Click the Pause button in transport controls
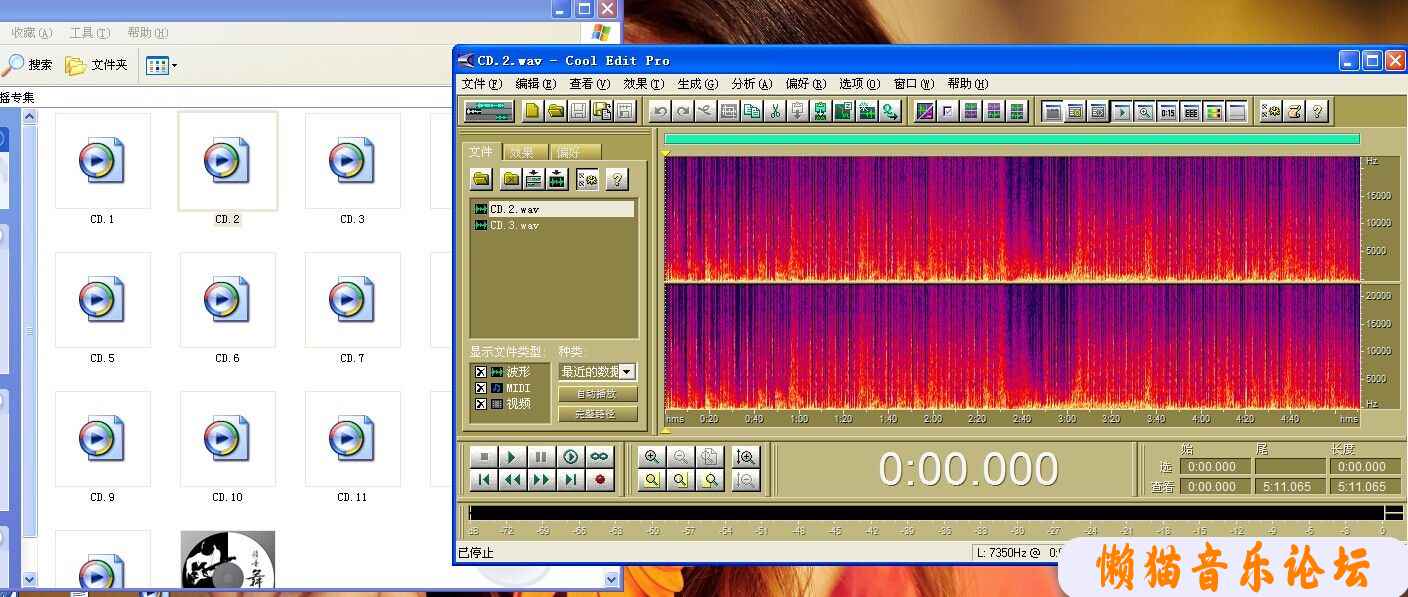This screenshot has width=1408, height=597. pyautogui.click(x=541, y=457)
